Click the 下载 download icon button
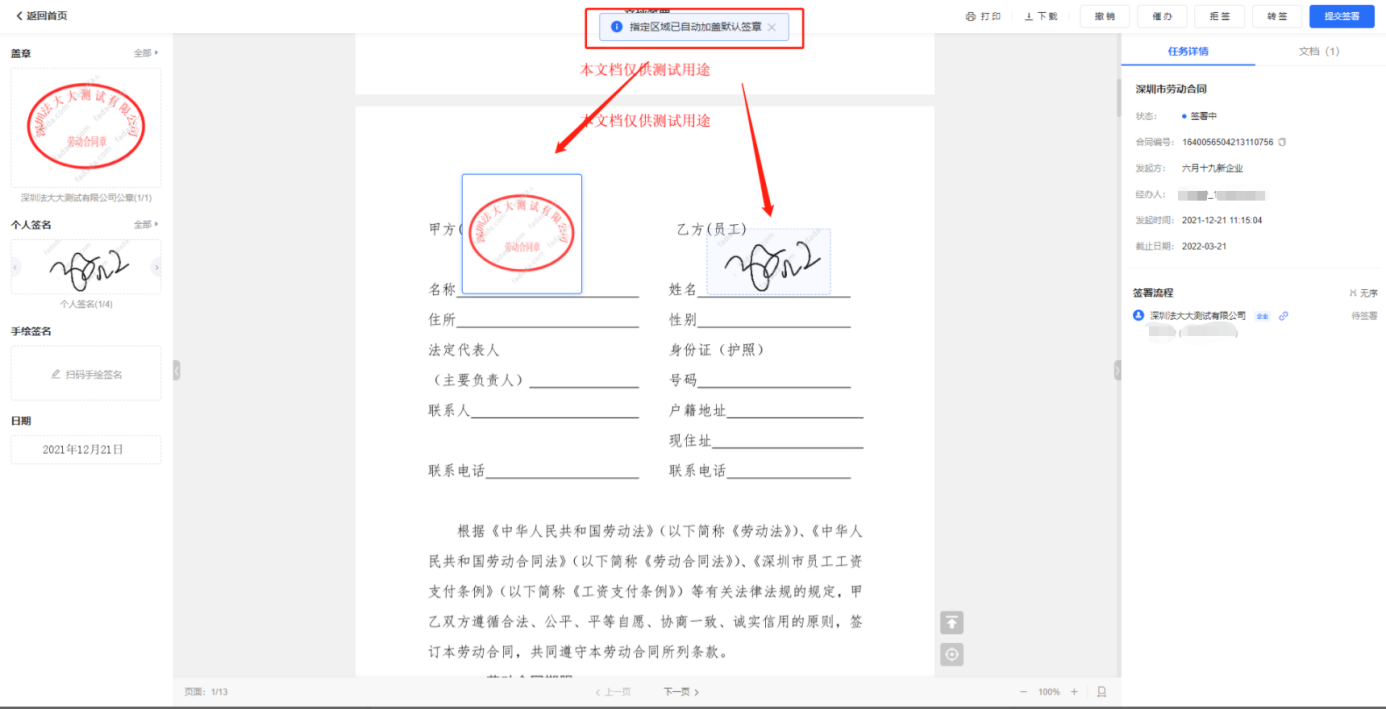 point(1041,16)
